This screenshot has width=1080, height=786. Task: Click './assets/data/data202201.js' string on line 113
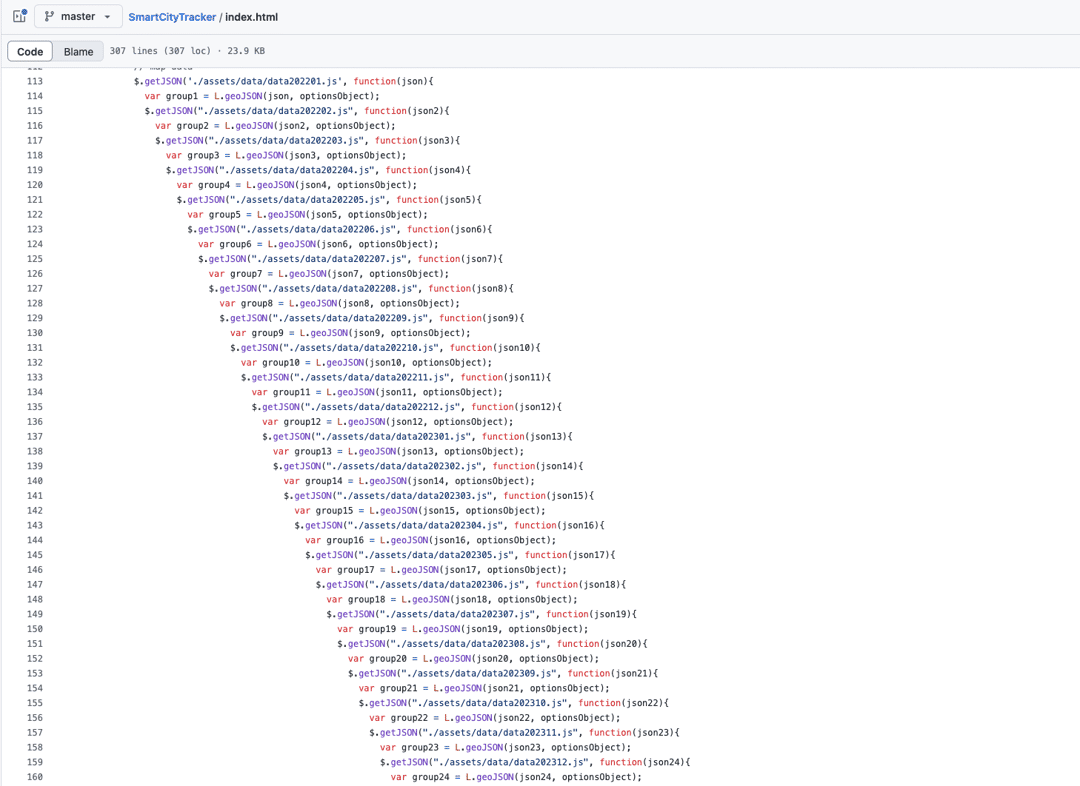[263, 81]
